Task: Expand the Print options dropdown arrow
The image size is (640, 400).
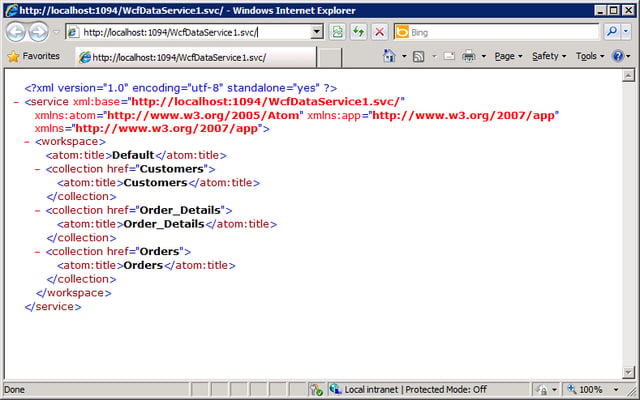Action: click(x=484, y=56)
